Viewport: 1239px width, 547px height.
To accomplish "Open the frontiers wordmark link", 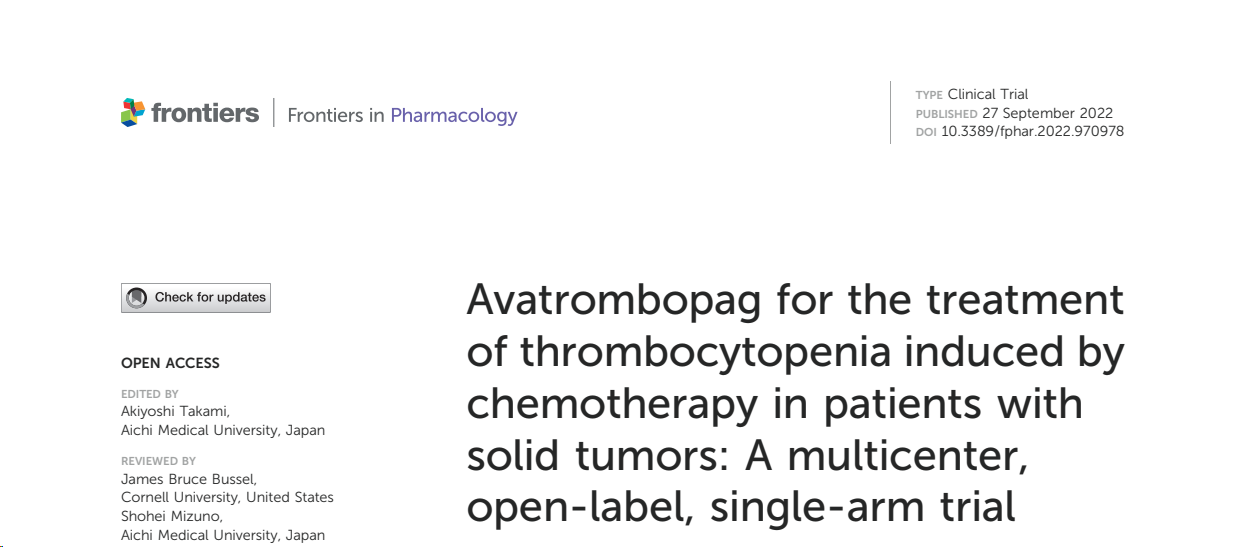I will pyautogui.click(x=205, y=113).
